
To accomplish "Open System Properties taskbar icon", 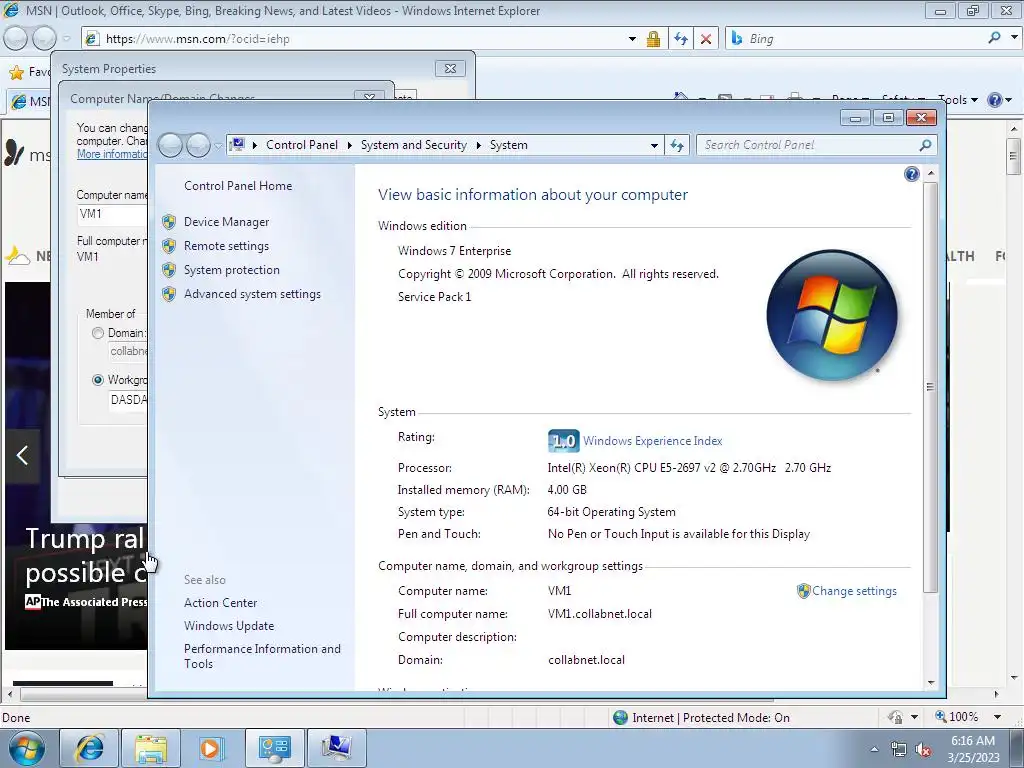I will pyautogui.click(x=336, y=748).
